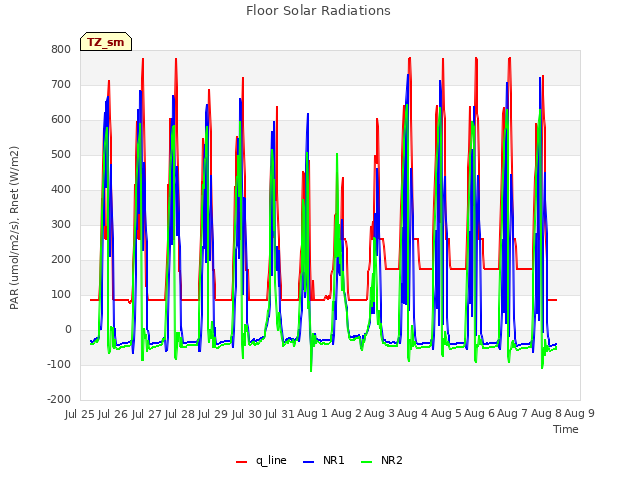This screenshot has height=480, width=640.
Task: Click the 400 y-axis tick label
Action: pyautogui.click(x=61, y=189)
